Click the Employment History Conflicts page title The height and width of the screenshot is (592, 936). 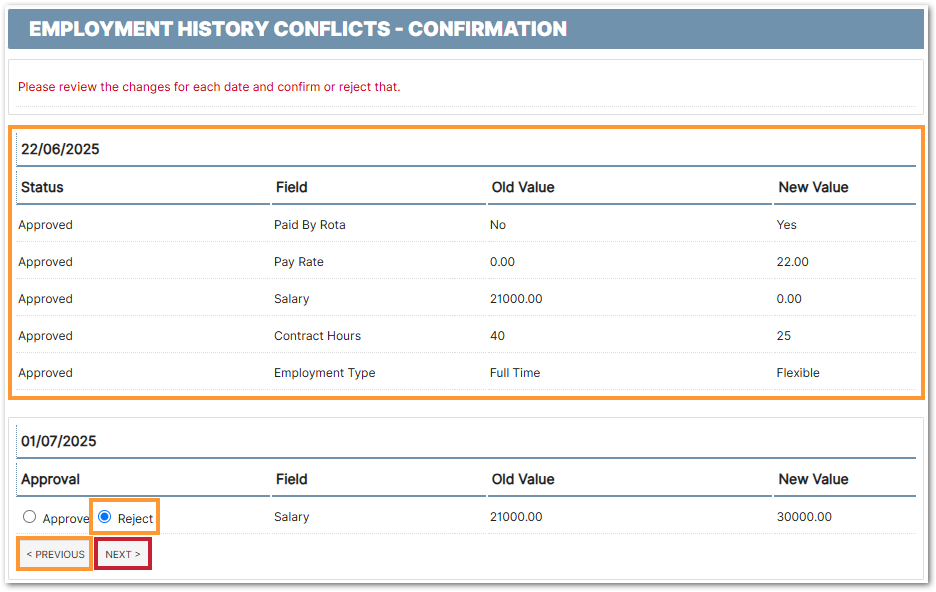click(298, 29)
